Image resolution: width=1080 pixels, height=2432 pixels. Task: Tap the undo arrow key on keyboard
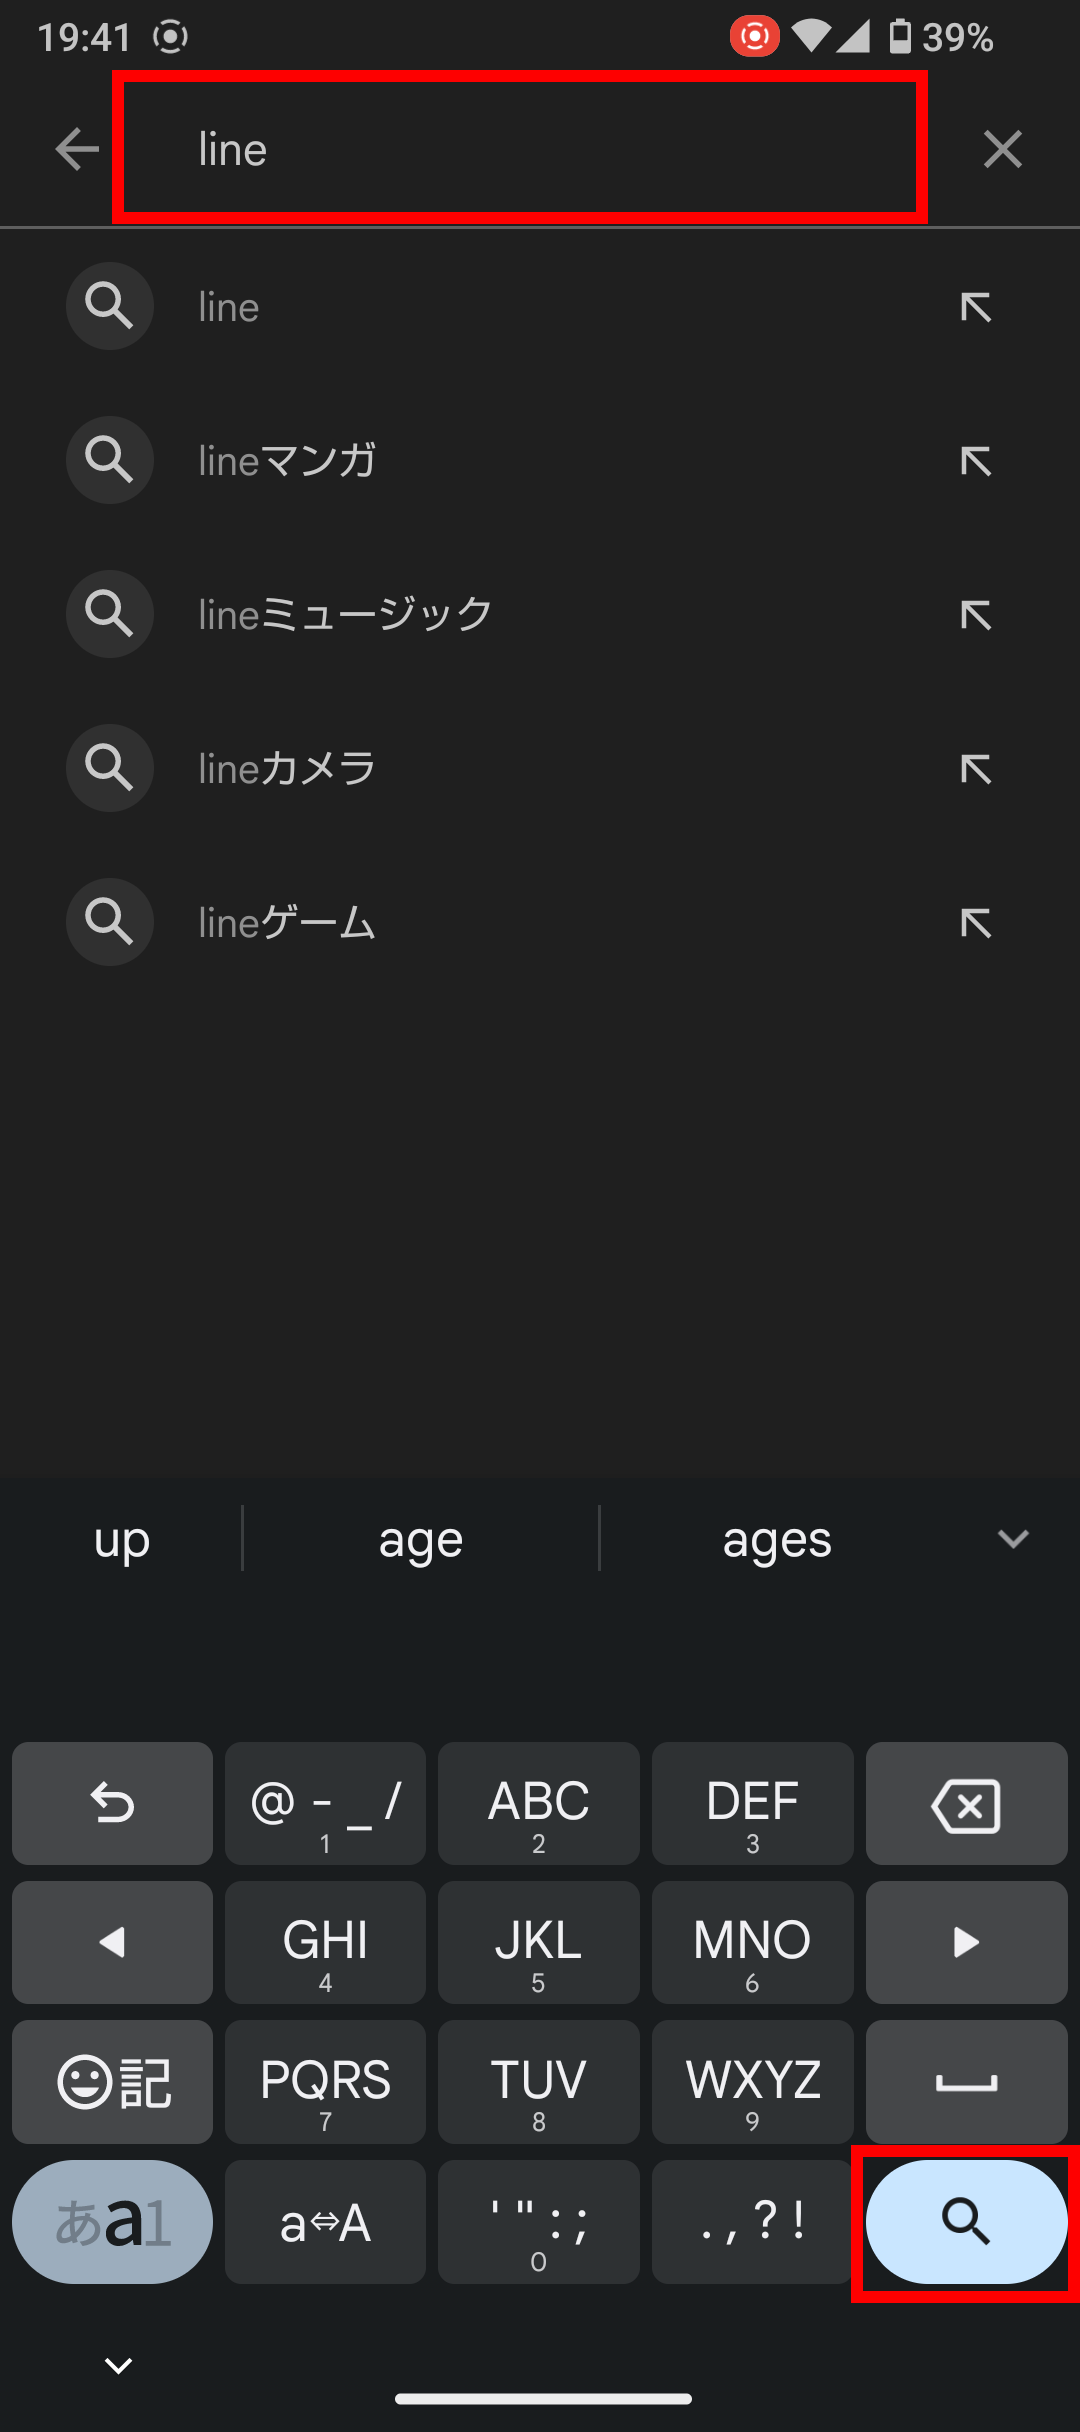tap(112, 1804)
